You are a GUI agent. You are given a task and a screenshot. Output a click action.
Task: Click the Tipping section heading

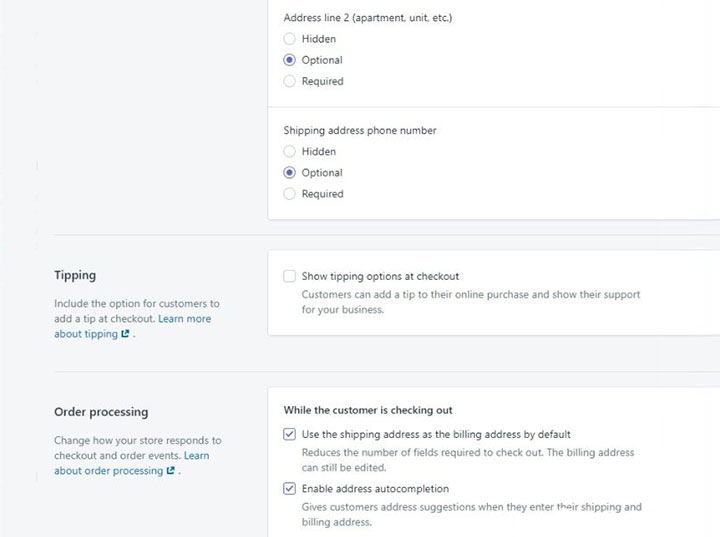[x=75, y=275]
